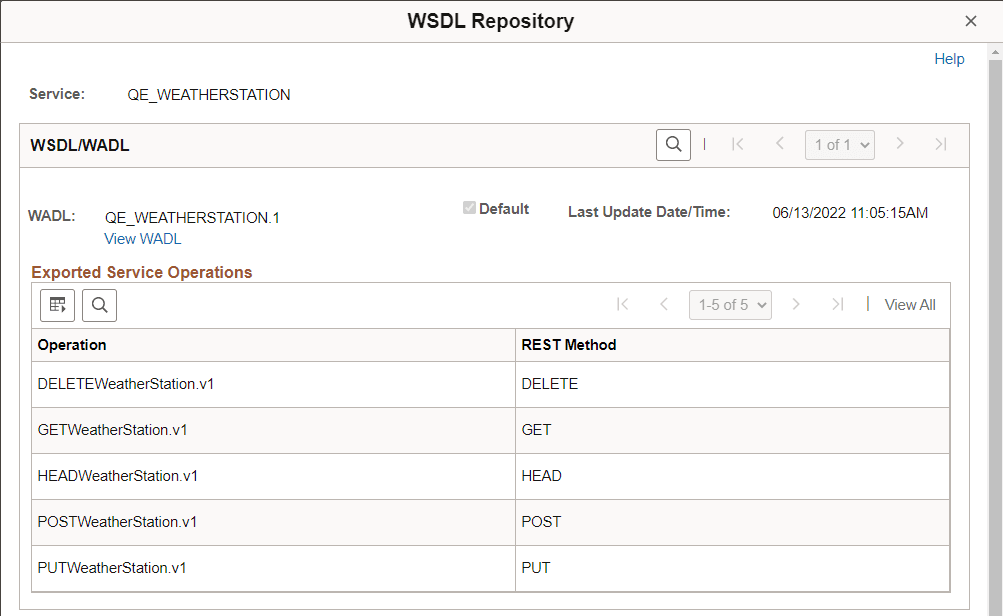Open the '1 of 1' record selector
This screenshot has width=1003, height=616.
click(x=839, y=144)
